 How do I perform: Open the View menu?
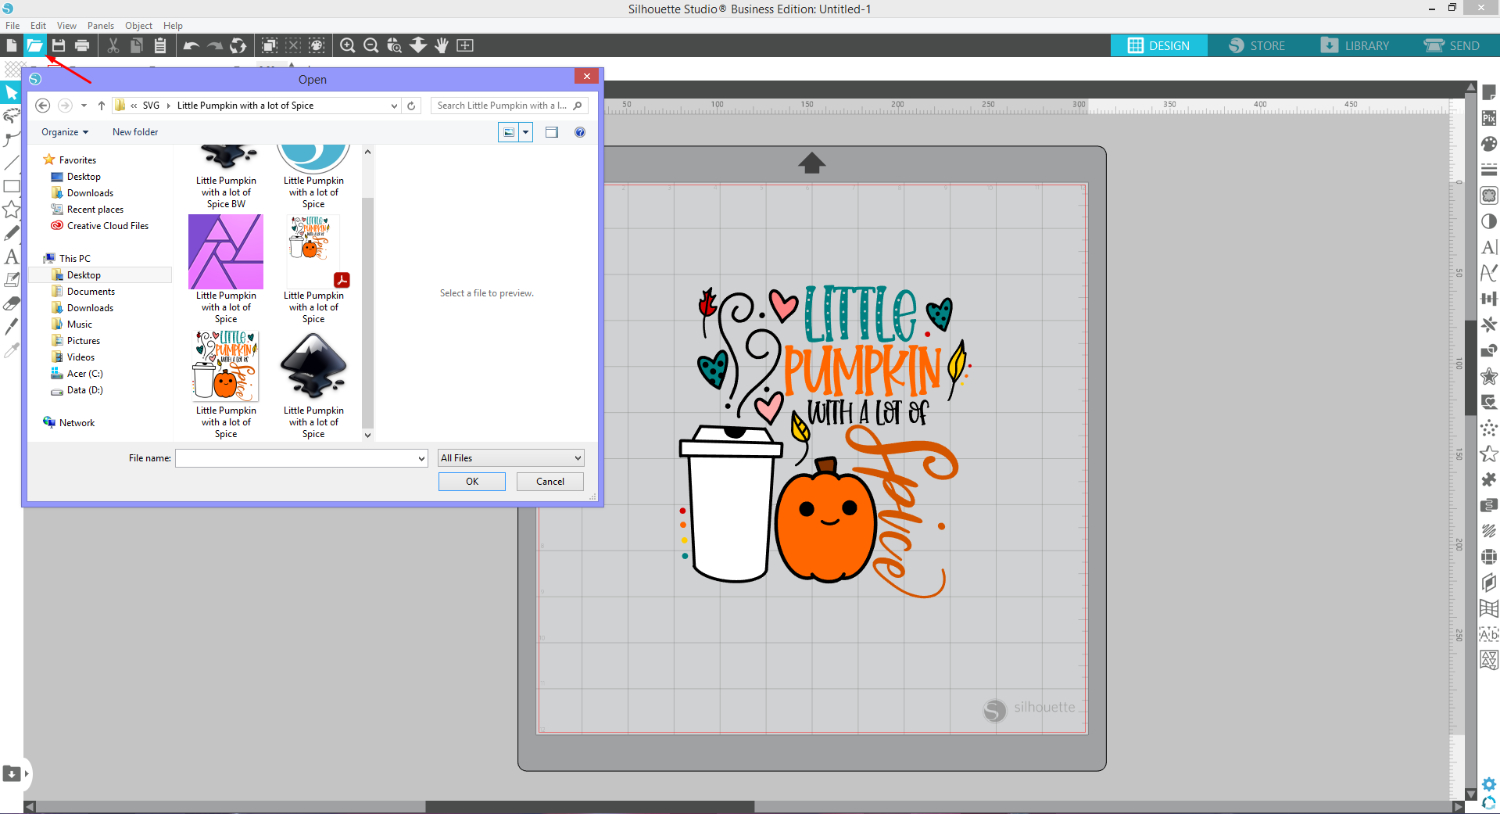click(x=67, y=25)
